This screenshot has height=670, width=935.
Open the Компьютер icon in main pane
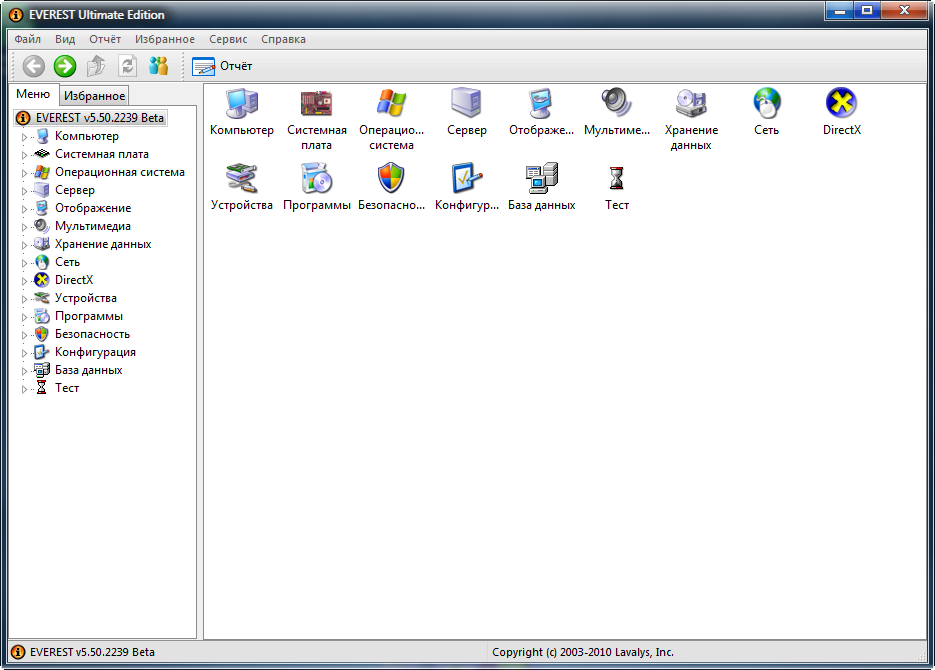tap(242, 104)
